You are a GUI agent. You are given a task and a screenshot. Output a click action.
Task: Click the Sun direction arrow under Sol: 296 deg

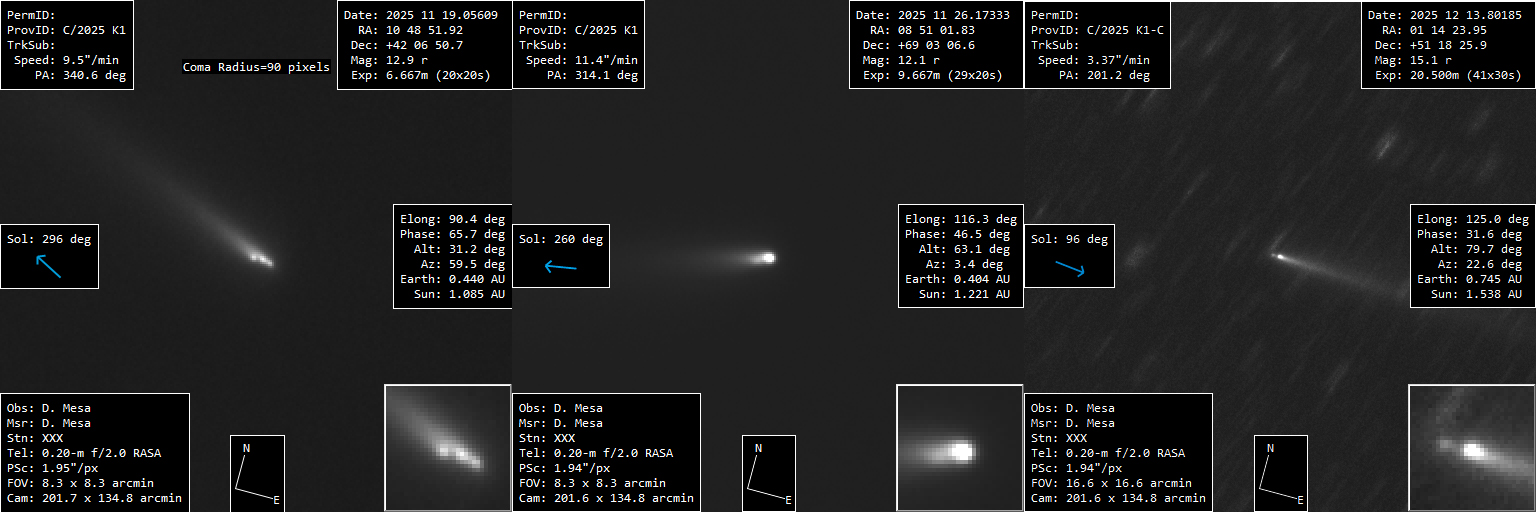click(x=49, y=266)
